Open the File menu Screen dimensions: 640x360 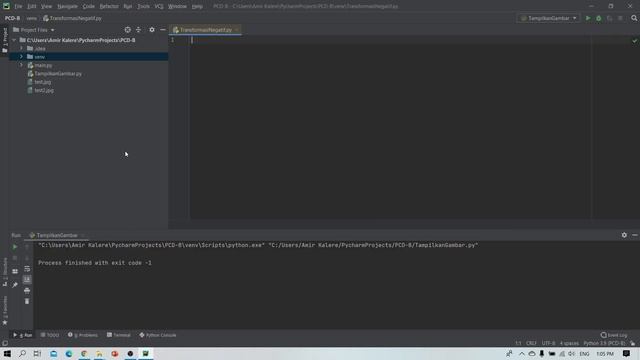click(x=18, y=7)
